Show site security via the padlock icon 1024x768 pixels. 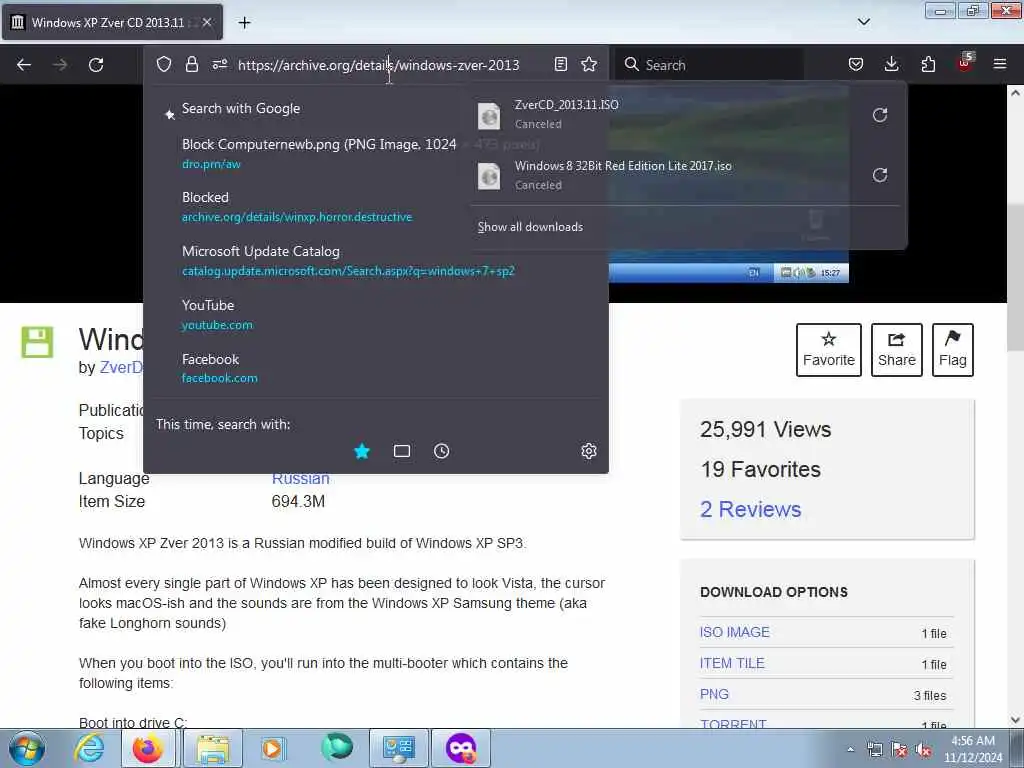191,64
